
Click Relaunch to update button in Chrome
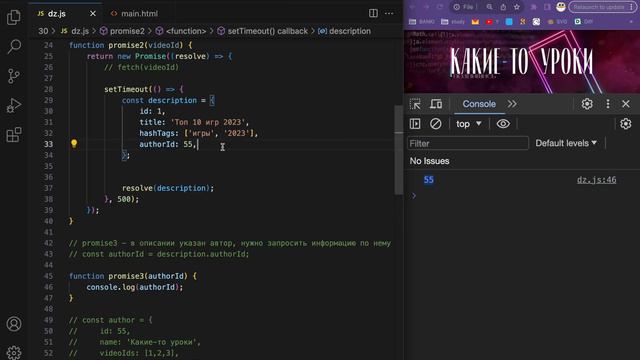pyautogui.click(x=602, y=7)
